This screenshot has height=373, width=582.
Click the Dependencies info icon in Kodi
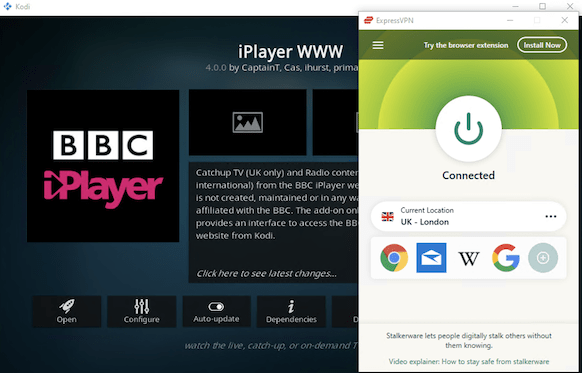pyautogui.click(x=291, y=307)
